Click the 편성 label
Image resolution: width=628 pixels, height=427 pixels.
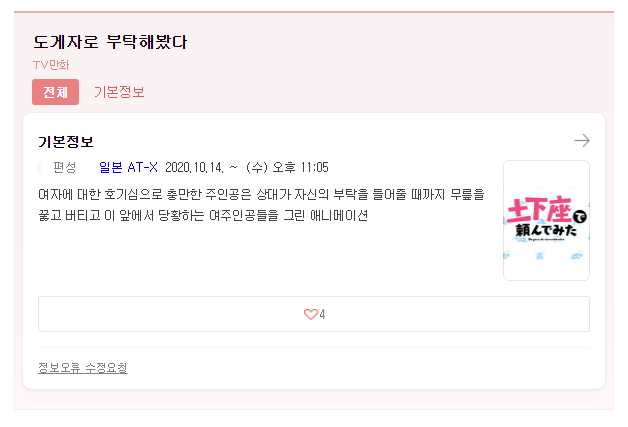[64, 167]
